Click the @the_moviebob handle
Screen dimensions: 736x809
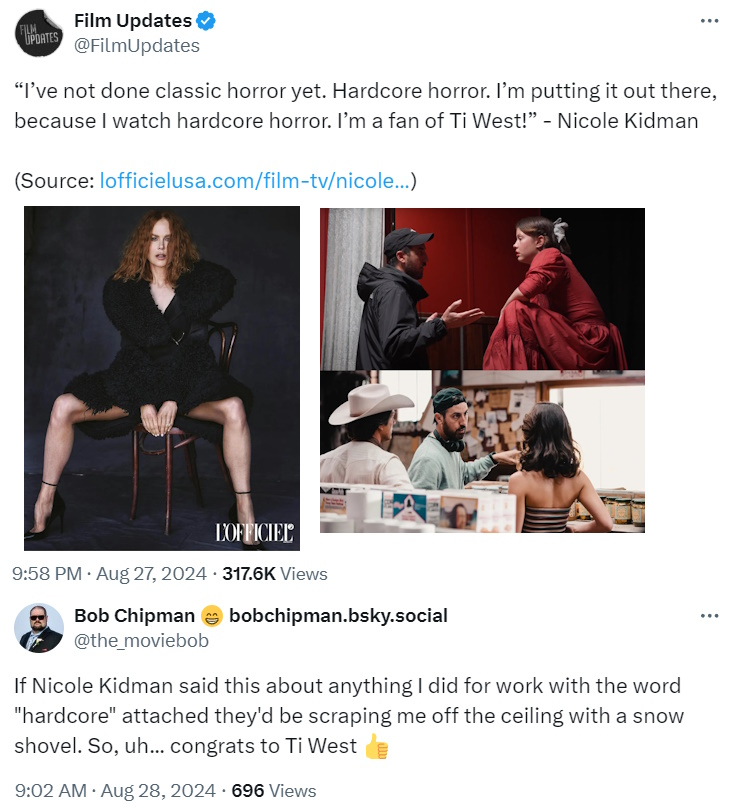(x=141, y=640)
